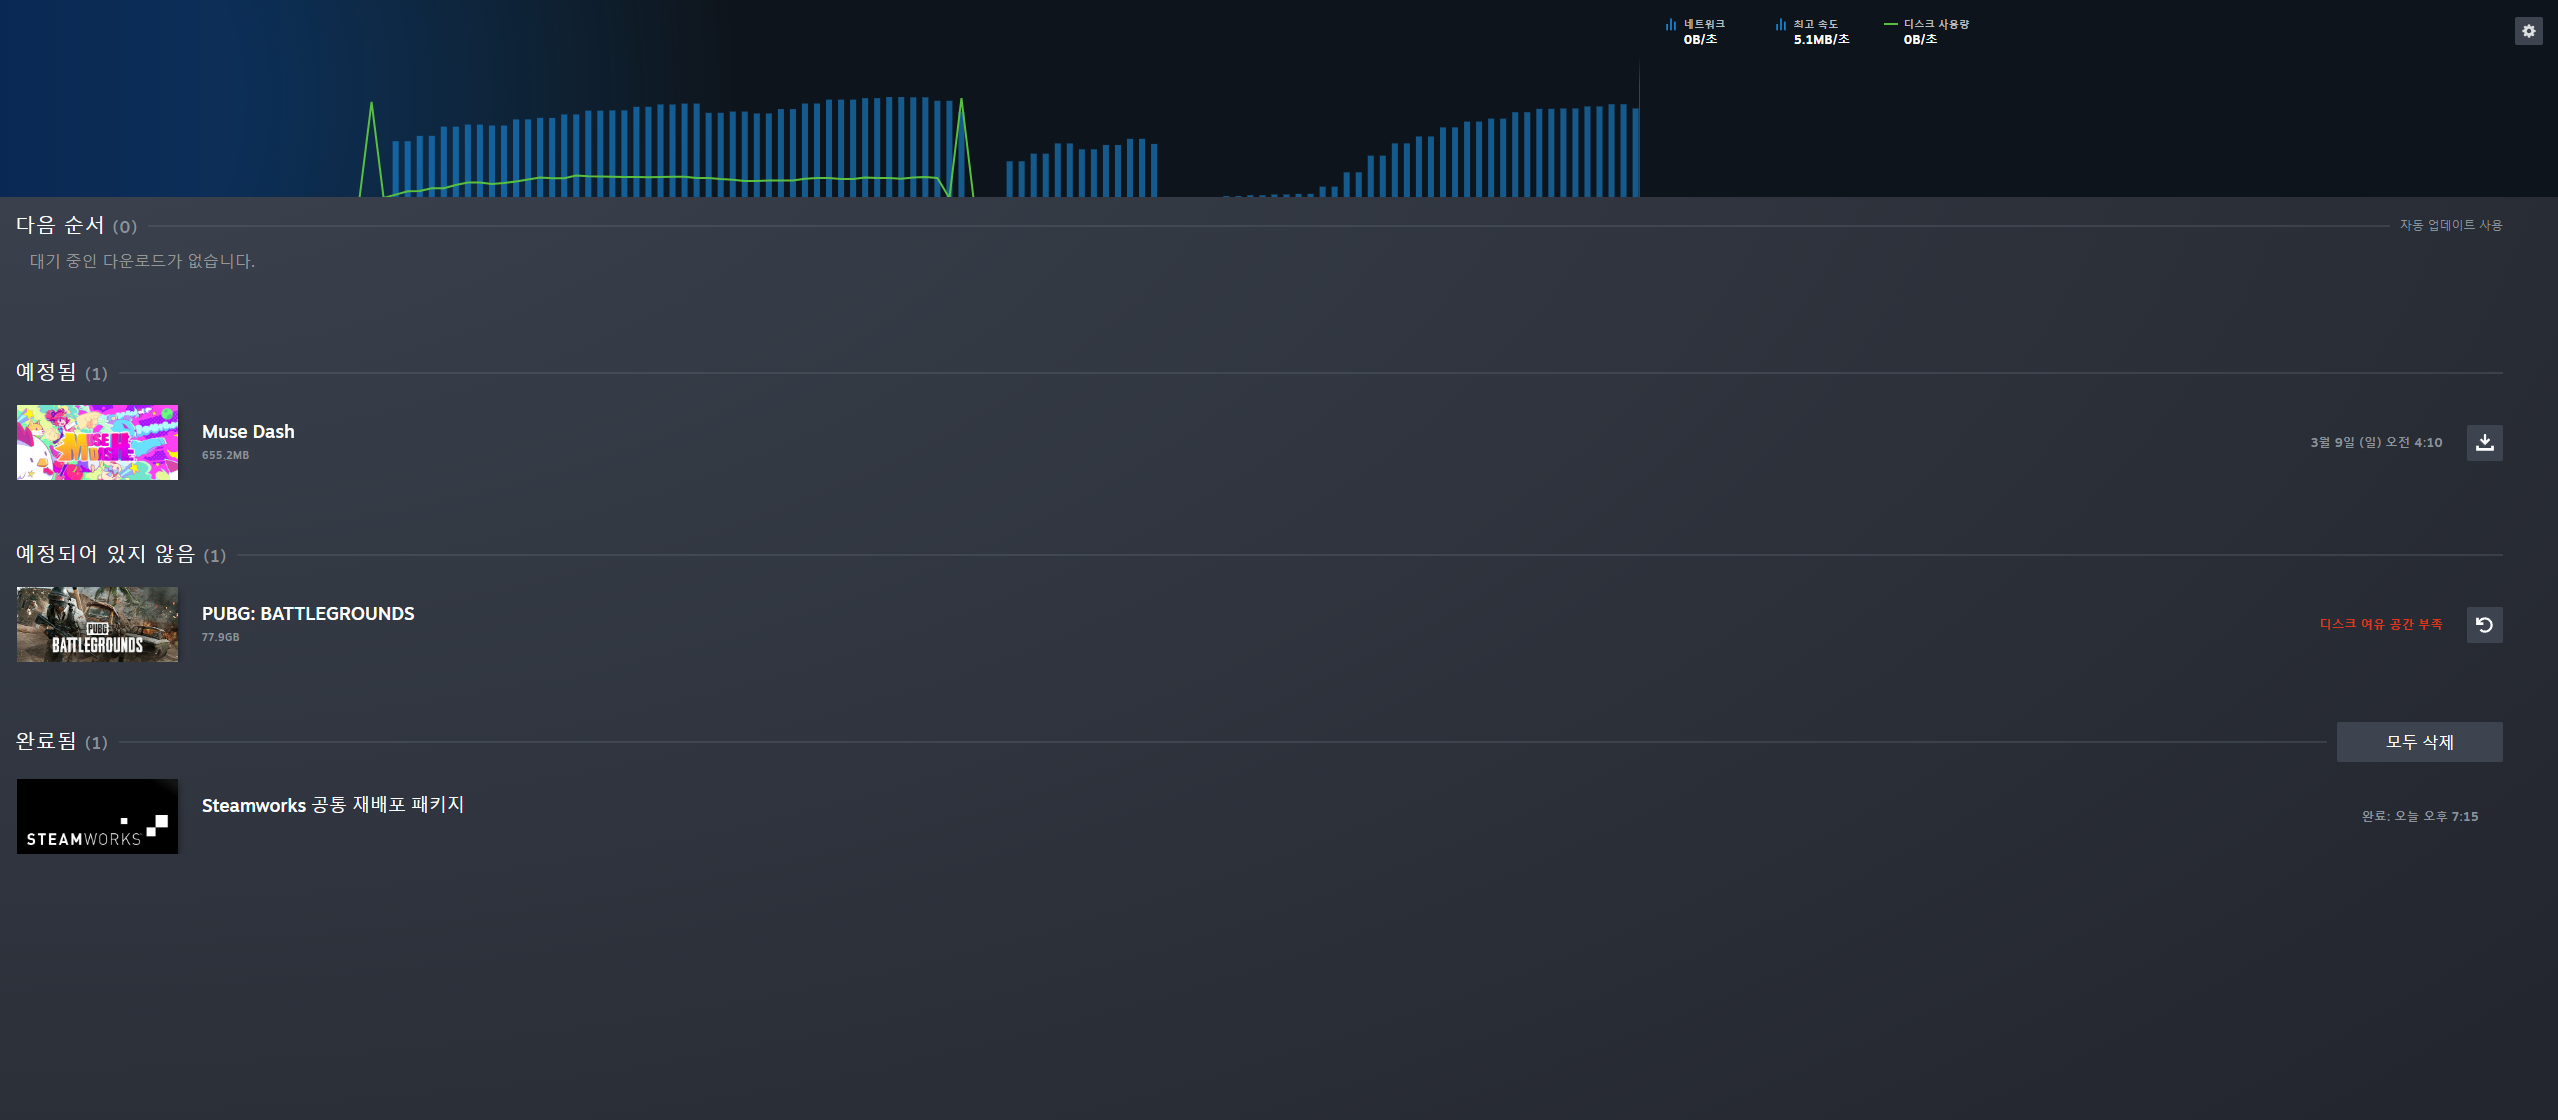Click Muse Dash download now icon
Image resolution: width=2558 pixels, height=1120 pixels.
[x=2484, y=443]
